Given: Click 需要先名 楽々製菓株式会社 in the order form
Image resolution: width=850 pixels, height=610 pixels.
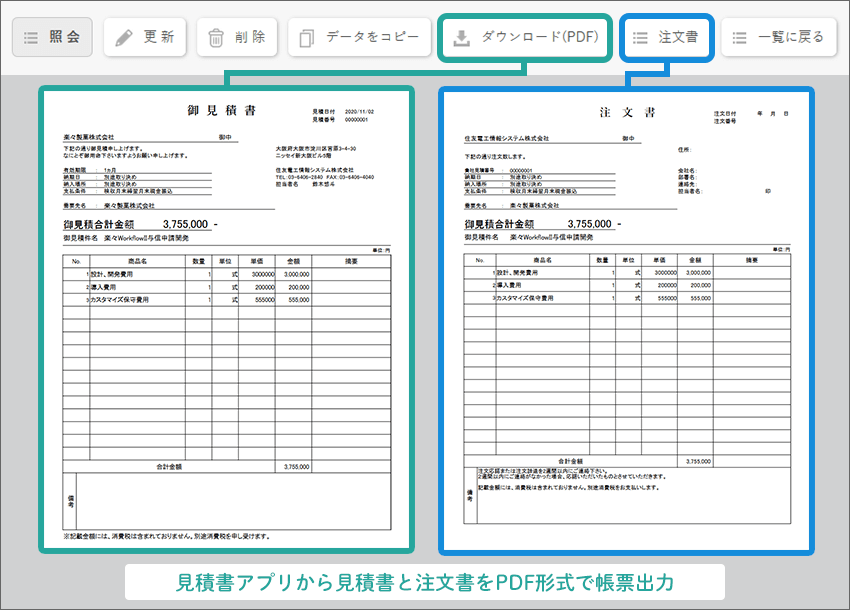Looking at the screenshot, I should point(512,206).
